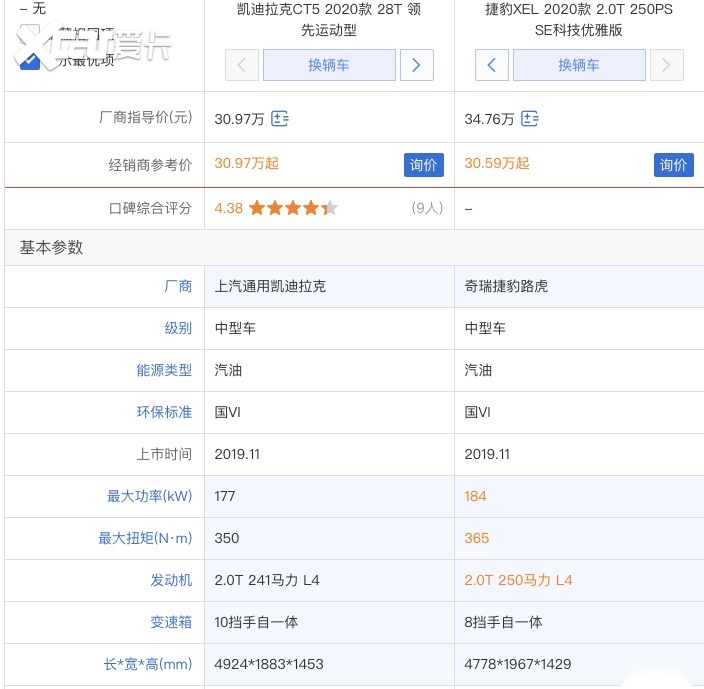Open the 变速箱 parameter link
The height and width of the screenshot is (689, 704).
(171, 622)
